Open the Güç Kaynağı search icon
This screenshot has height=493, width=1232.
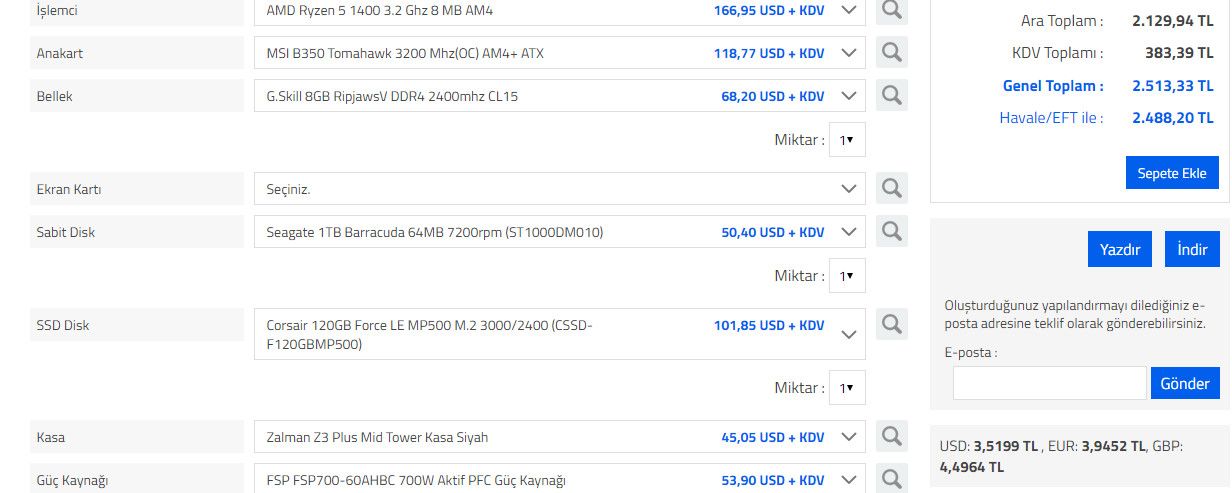[x=892, y=478]
